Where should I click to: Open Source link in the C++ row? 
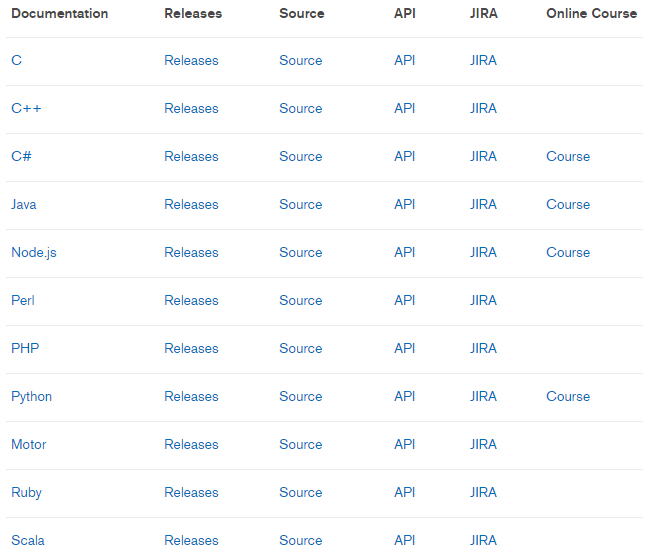[x=301, y=109]
